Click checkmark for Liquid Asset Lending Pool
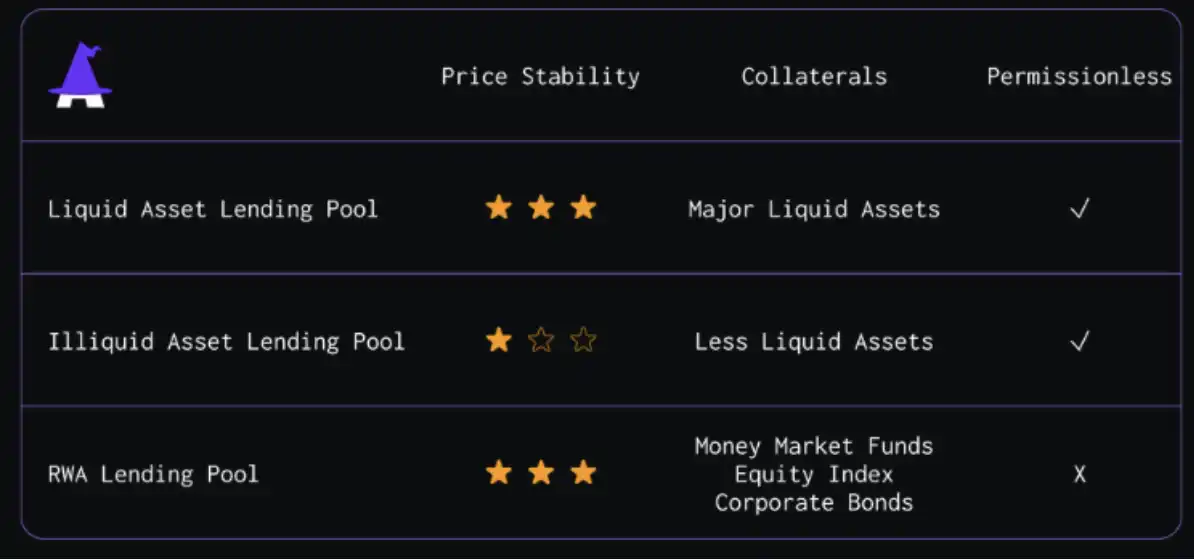This screenshot has height=560, width=1194. point(1079,209)
